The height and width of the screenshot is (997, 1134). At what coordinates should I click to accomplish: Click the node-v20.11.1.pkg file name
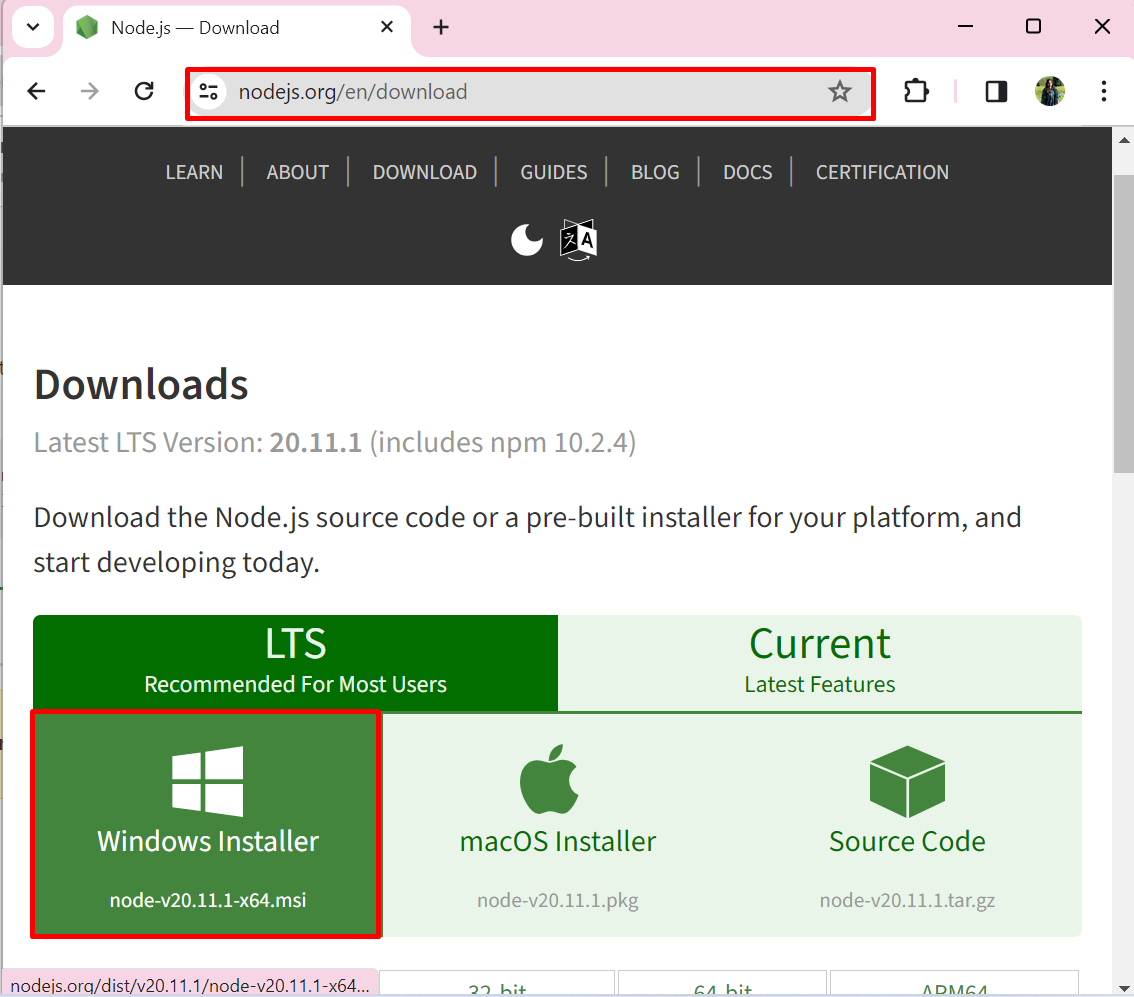[558, 900]
